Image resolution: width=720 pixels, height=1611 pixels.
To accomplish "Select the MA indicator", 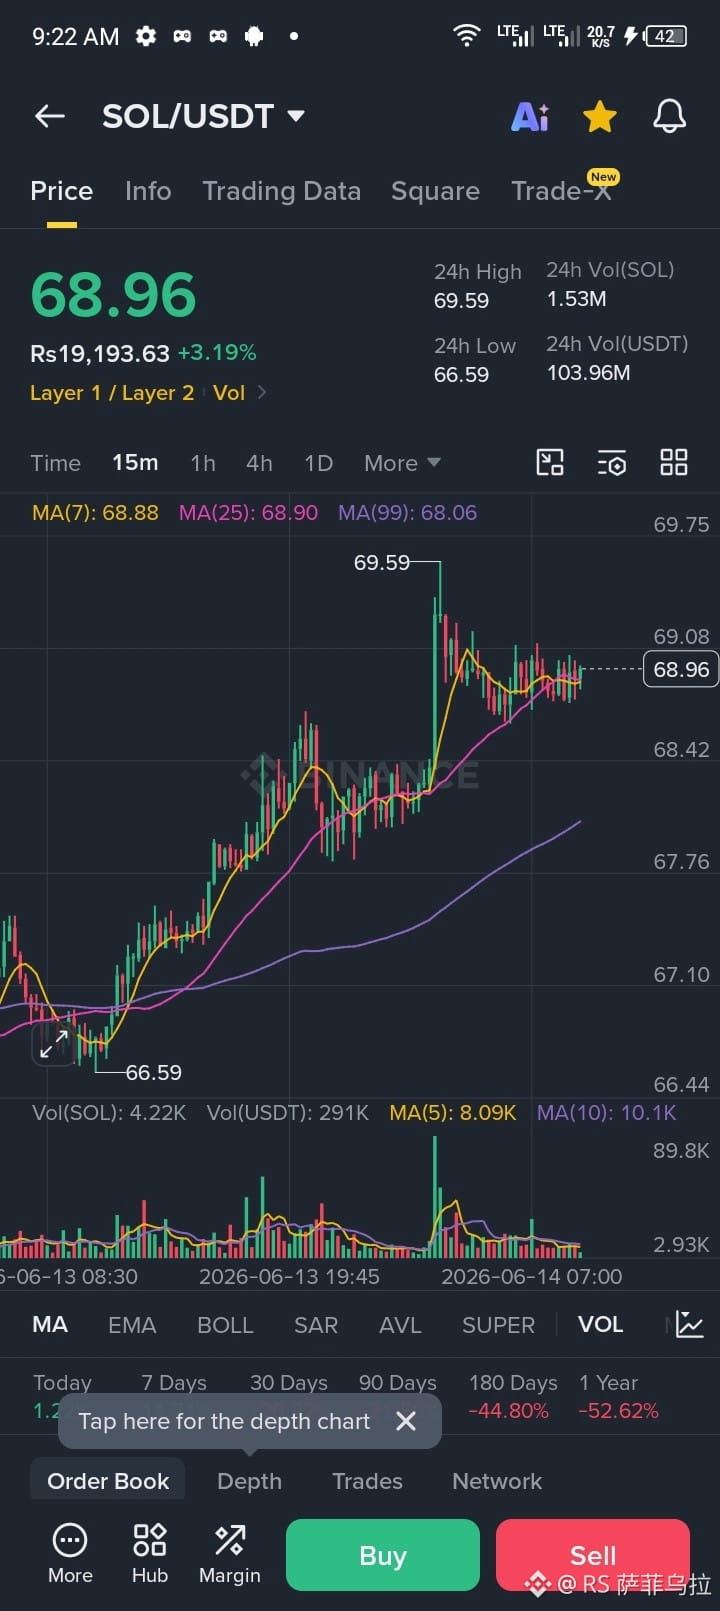I will [50, 1325].
